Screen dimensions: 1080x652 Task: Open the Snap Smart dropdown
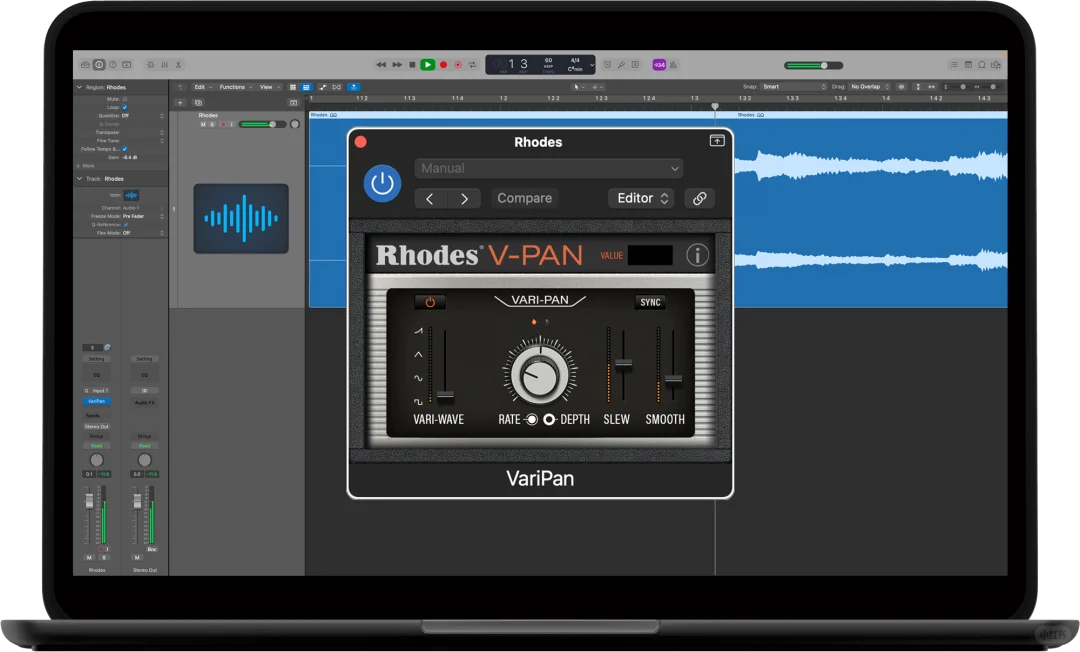tap(794, 87)
